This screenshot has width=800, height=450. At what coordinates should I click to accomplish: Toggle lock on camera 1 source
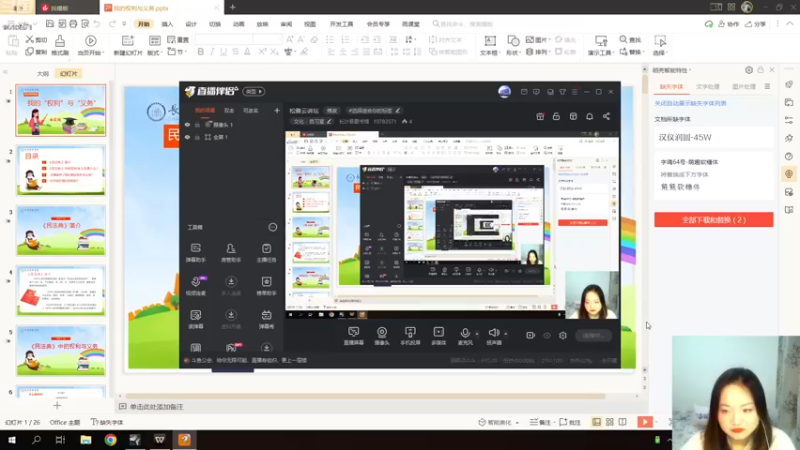point(197,124)
